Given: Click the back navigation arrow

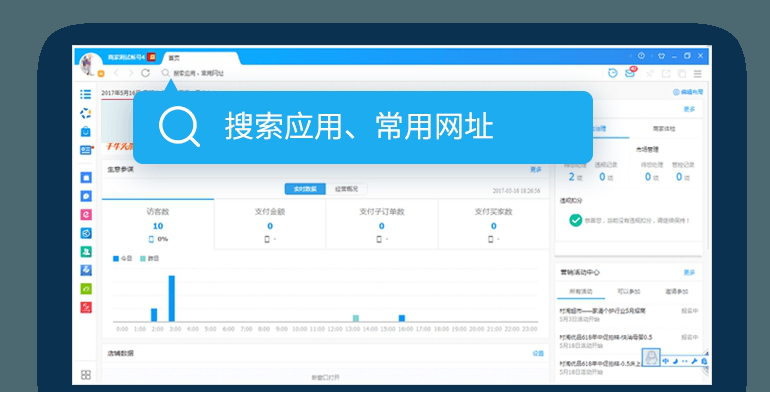Looking at the screenshot, I should (x=116, y=73).
